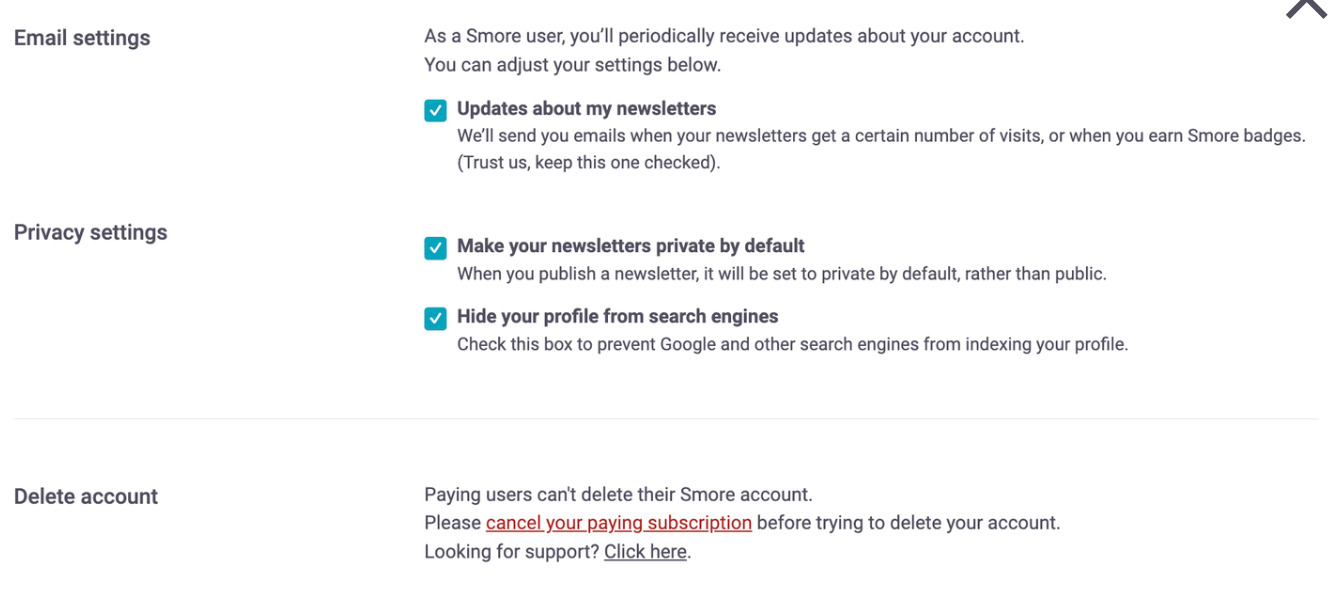Viewport: 1338px width, 594px height.
Task: Click the "Updates about my newsletters" label text
Action: click(x=586, y=108)
